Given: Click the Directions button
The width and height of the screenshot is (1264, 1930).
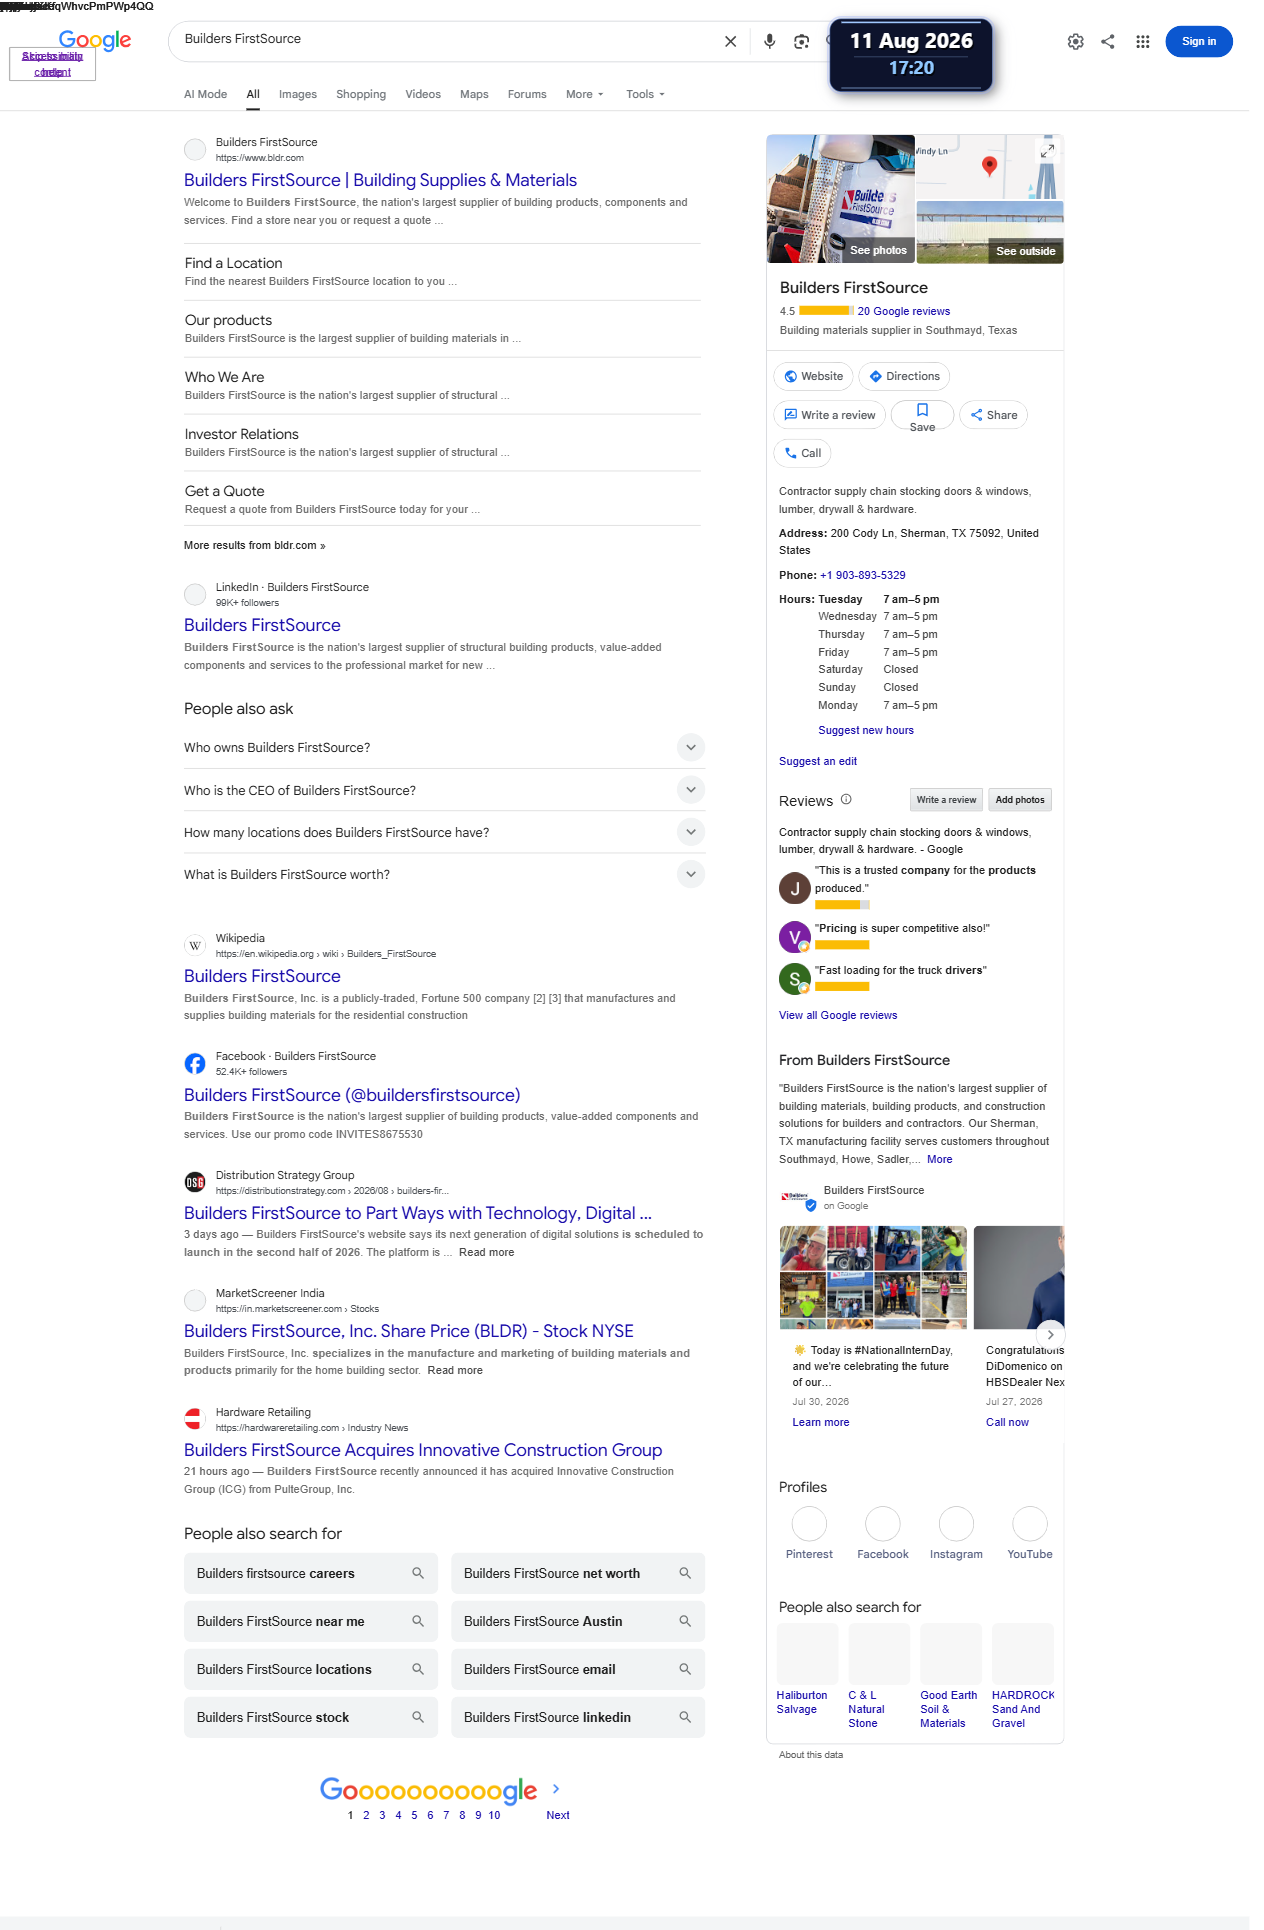Looking at the screenshot, I should pyautogui.click(x=904, y=376).
